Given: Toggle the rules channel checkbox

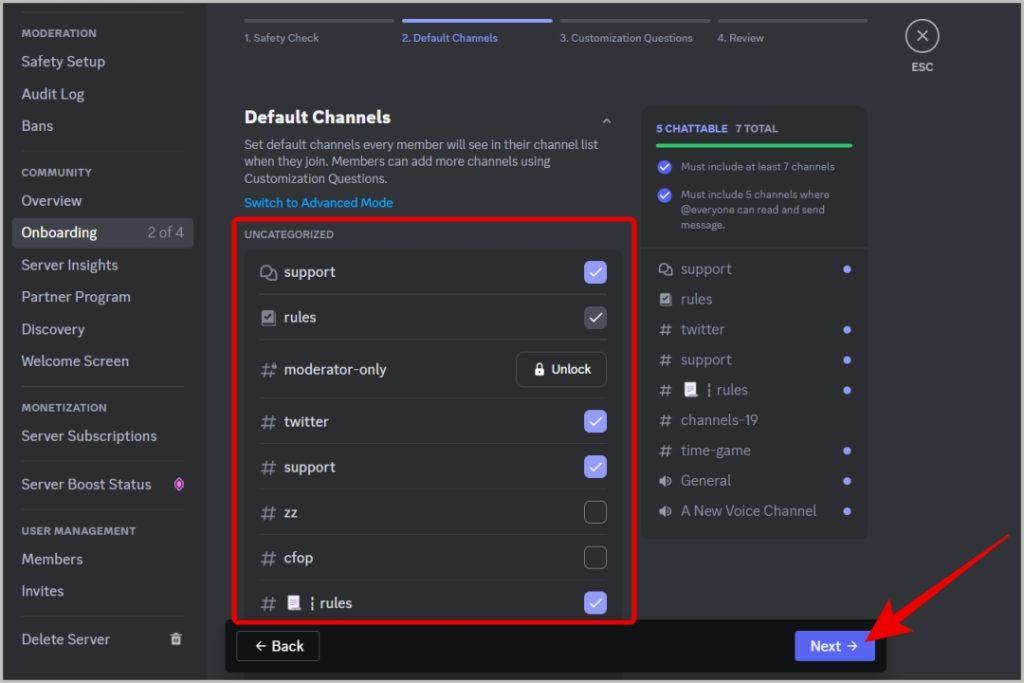Looking at the screenshot, I should [x=595, y=317].
